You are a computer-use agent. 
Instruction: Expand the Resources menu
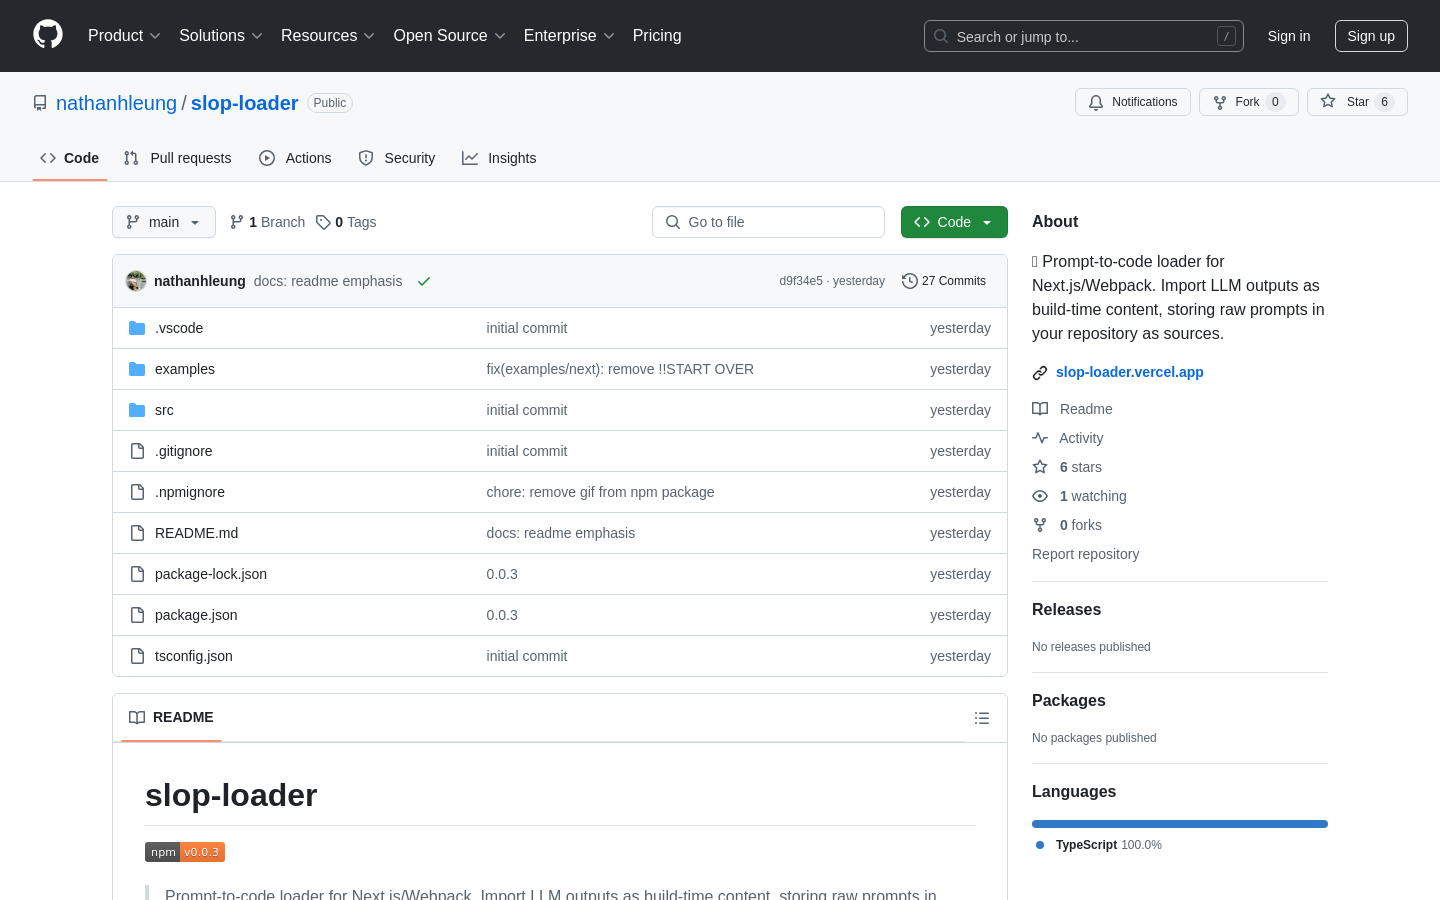328,35
